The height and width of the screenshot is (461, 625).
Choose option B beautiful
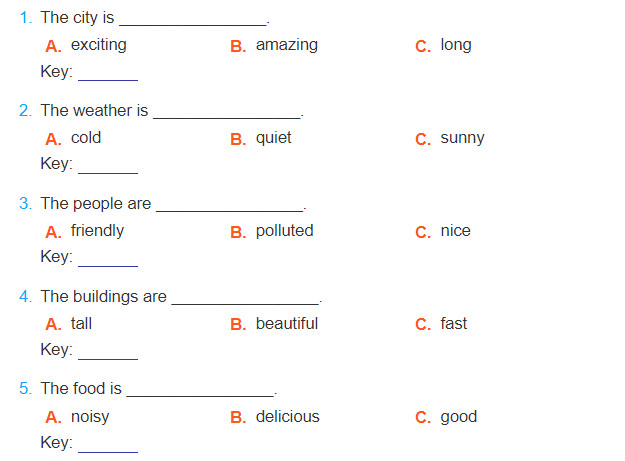(x=274, y=324)
